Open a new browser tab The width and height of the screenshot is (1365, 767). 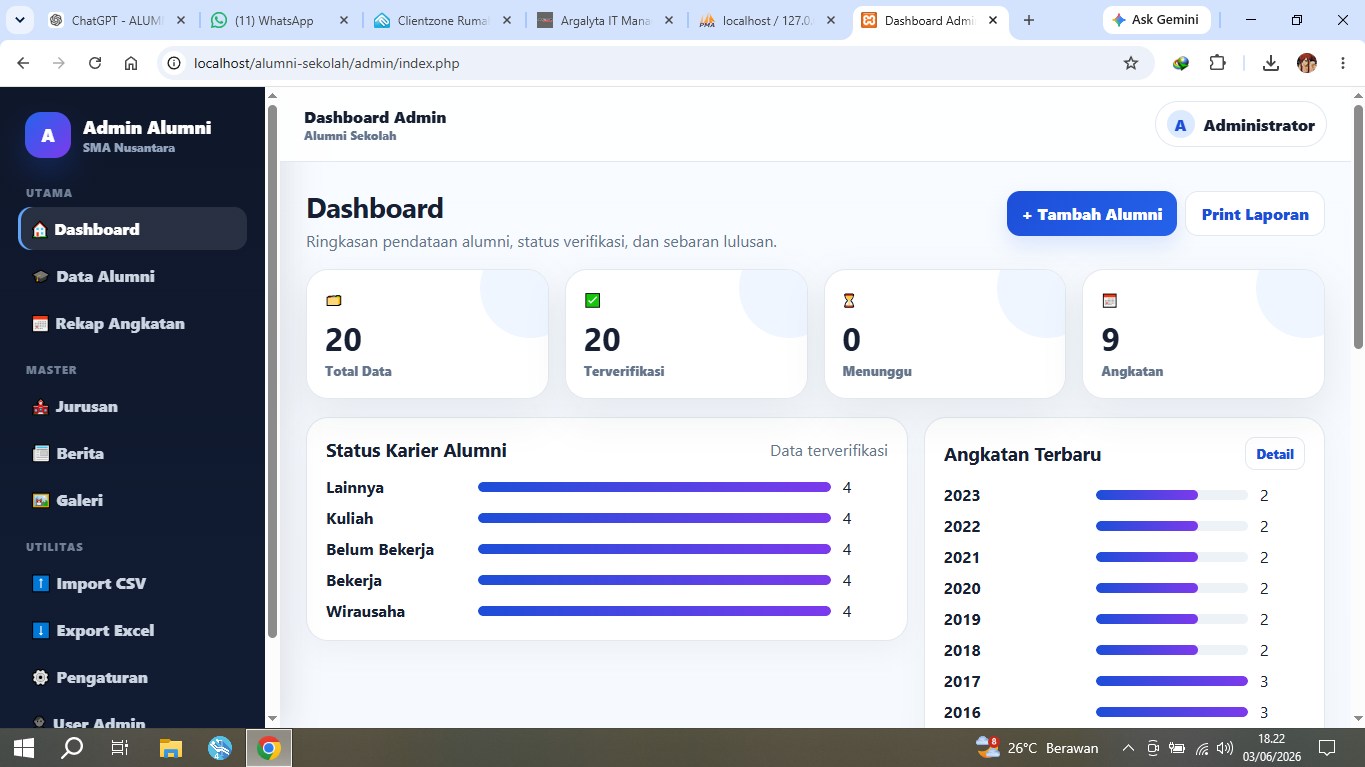[x=1029, y=20]
